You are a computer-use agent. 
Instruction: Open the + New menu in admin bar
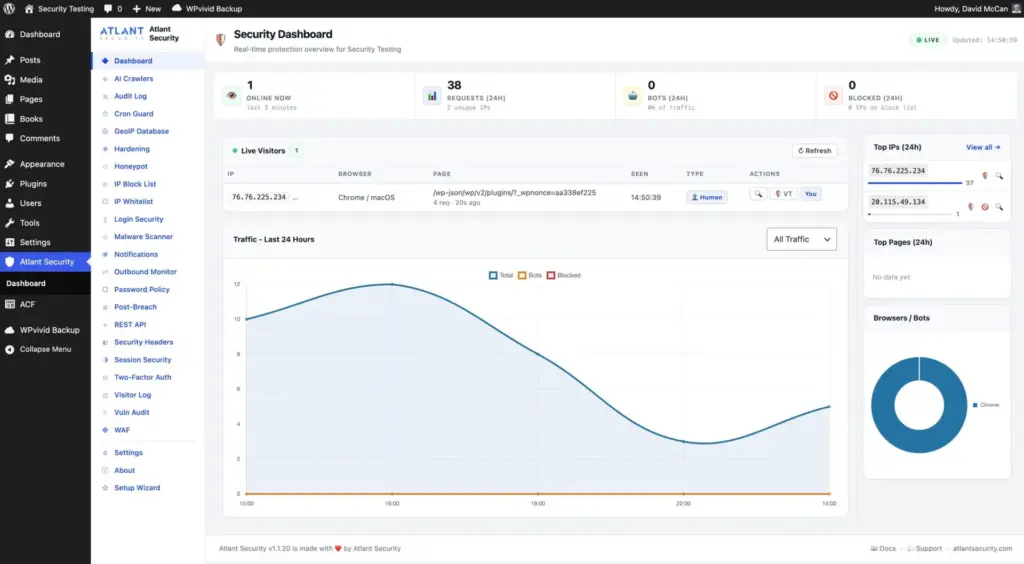146,8
